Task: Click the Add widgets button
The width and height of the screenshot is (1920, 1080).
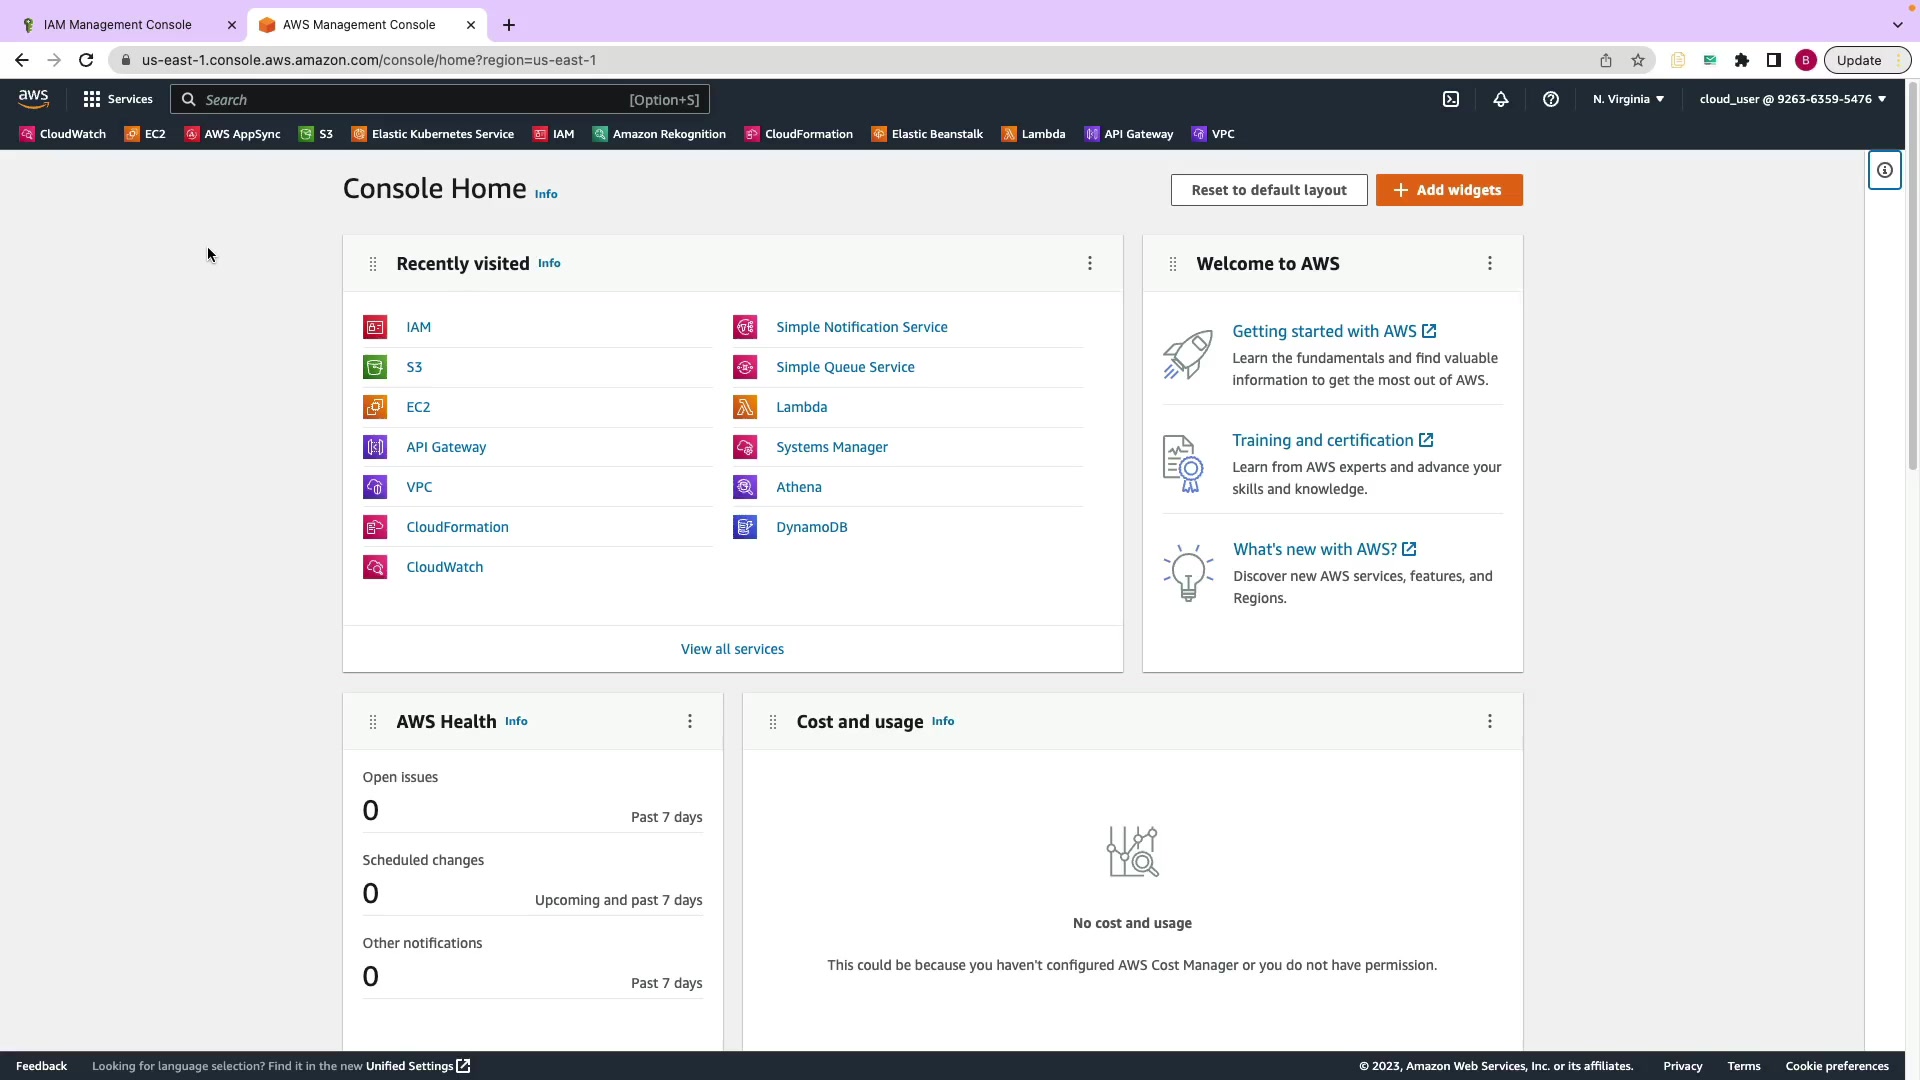Action: coord(1449,190)
